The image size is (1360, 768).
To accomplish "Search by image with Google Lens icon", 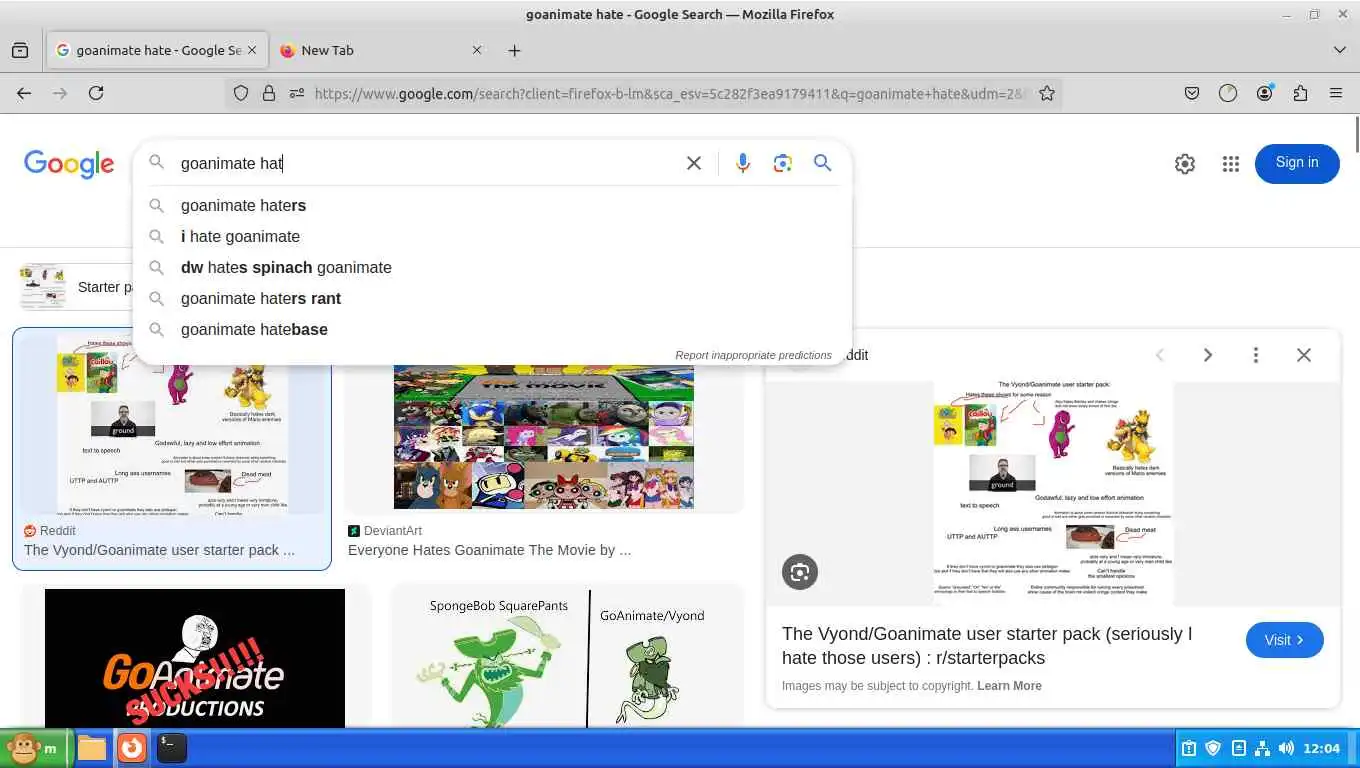I will coord(782,163).
